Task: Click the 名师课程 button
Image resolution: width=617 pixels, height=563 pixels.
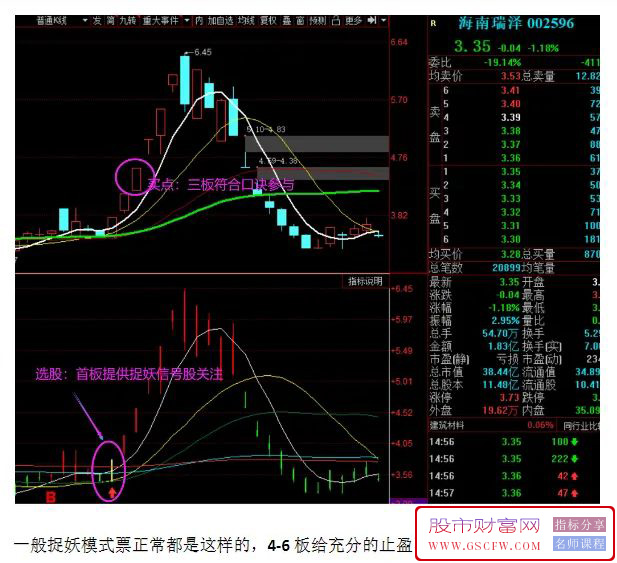Action: pos(579,543)
